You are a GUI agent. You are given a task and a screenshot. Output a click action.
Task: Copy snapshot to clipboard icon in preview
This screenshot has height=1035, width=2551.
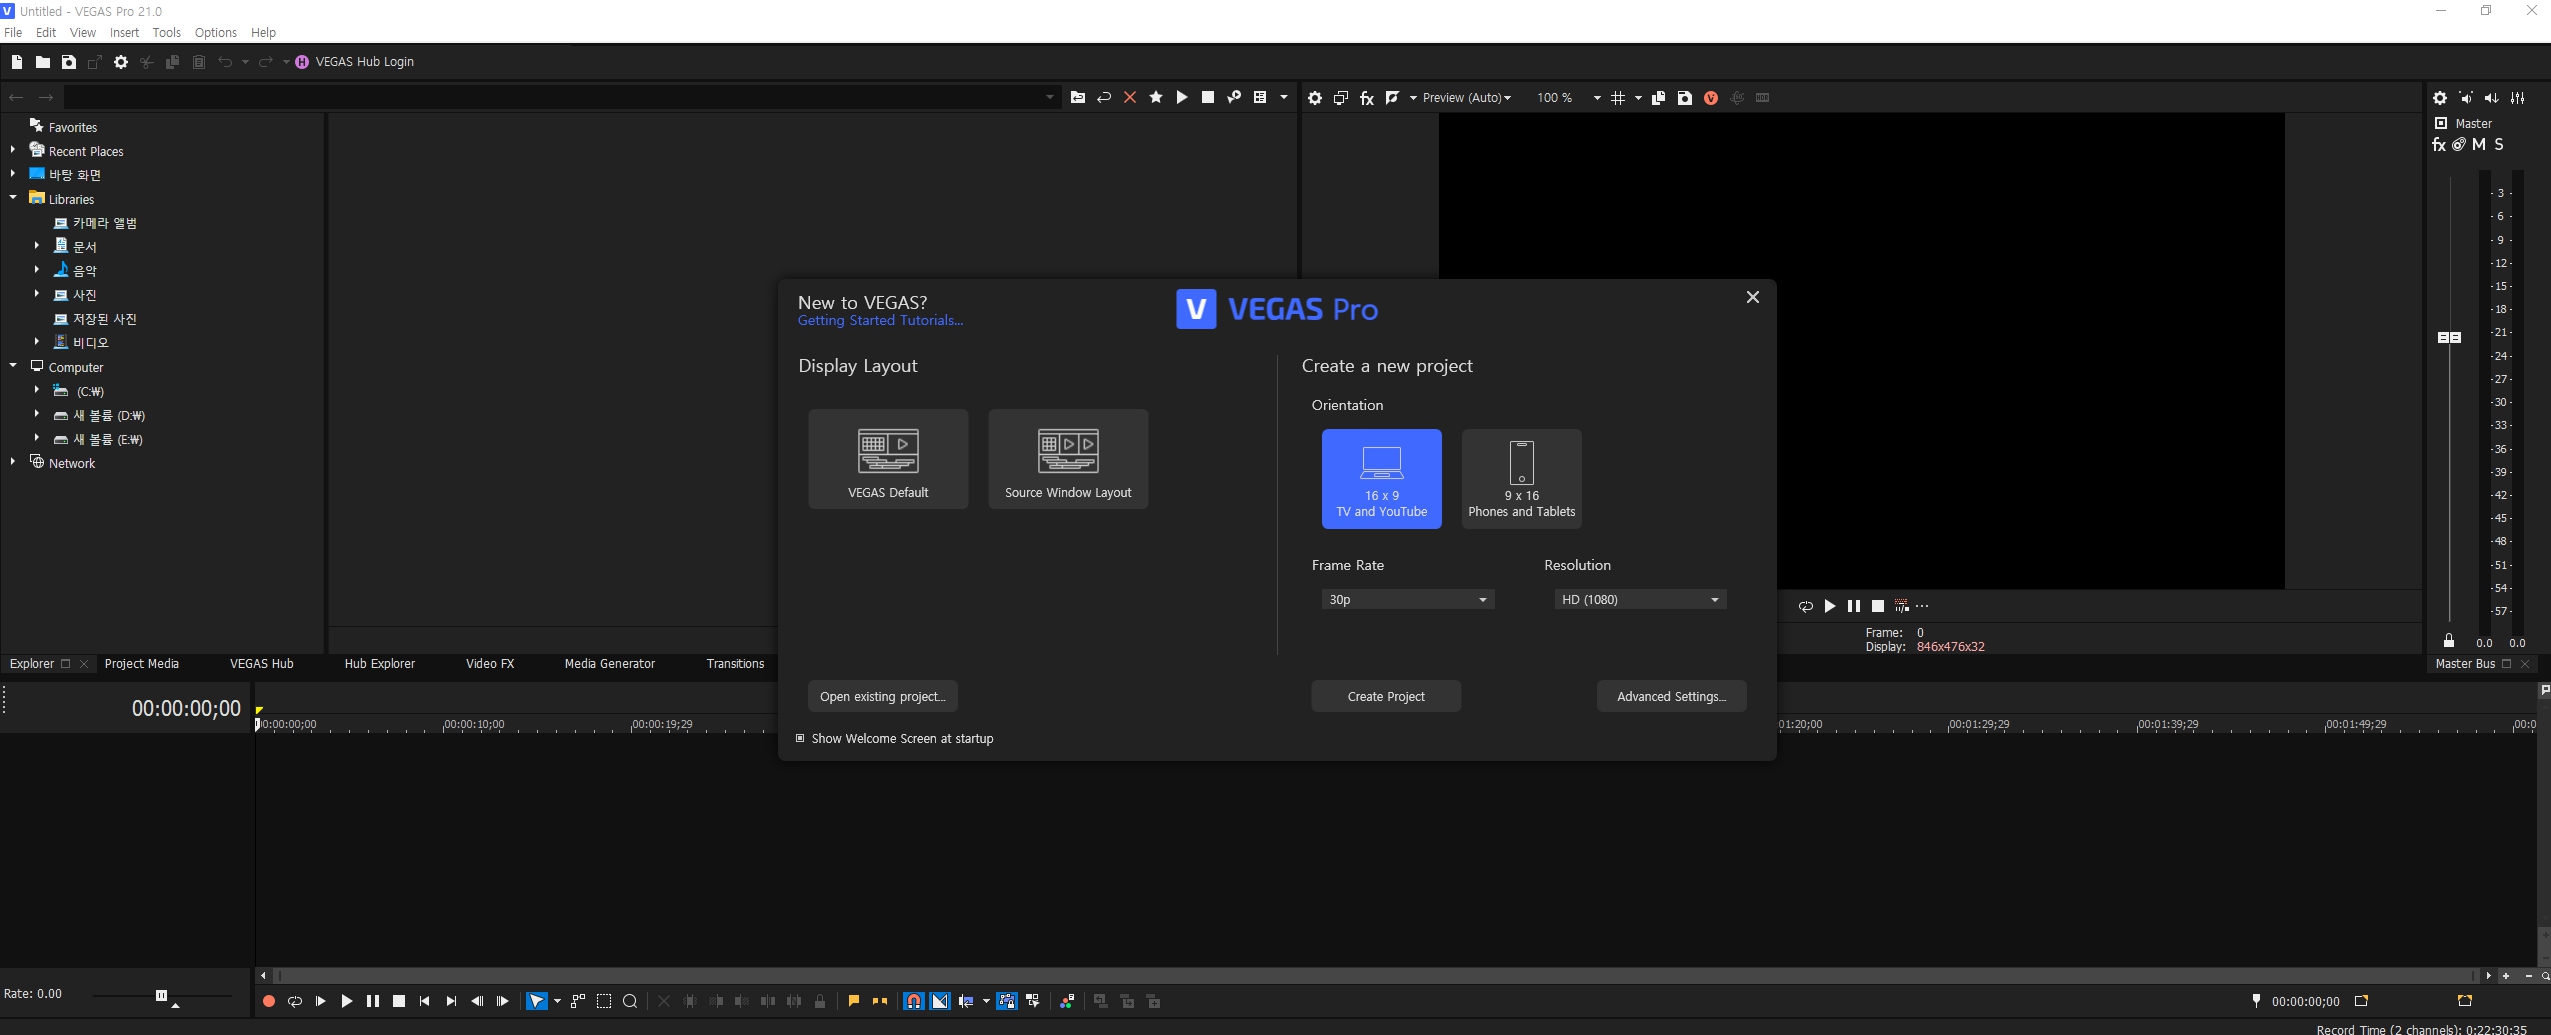point(1659,98)
